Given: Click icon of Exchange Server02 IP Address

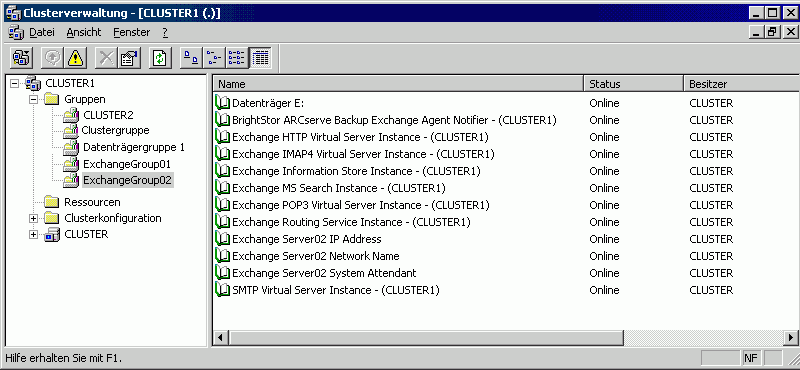Looking at the screenshot, I should tap(223, 239).
